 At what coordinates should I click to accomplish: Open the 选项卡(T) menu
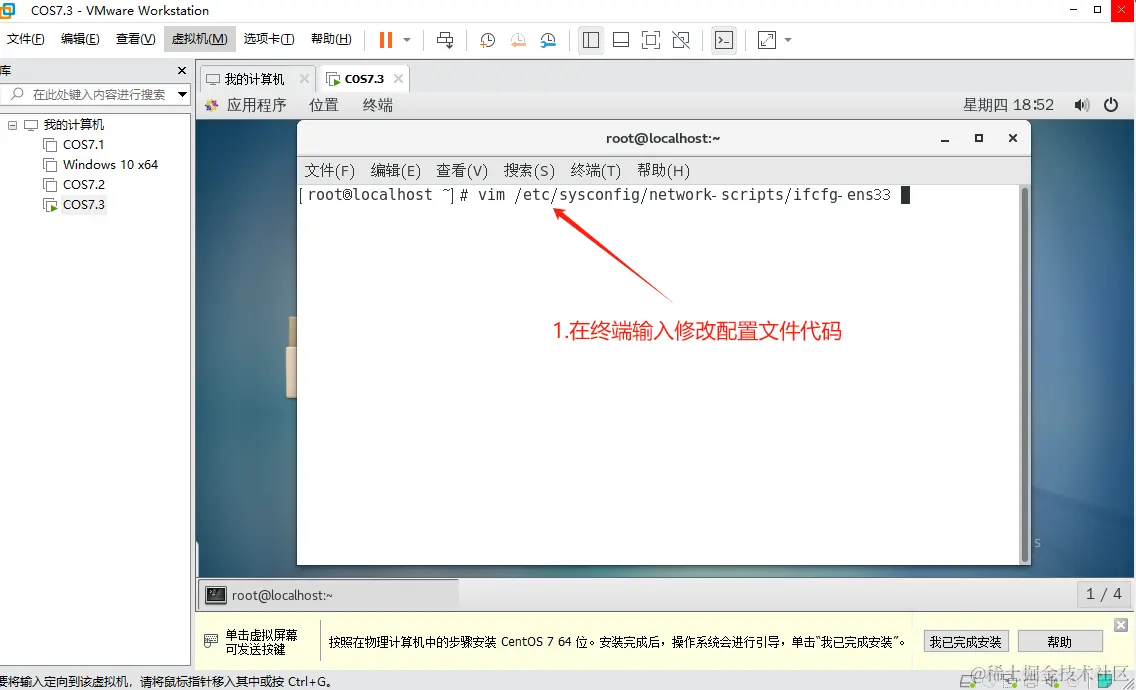(269, 39)
